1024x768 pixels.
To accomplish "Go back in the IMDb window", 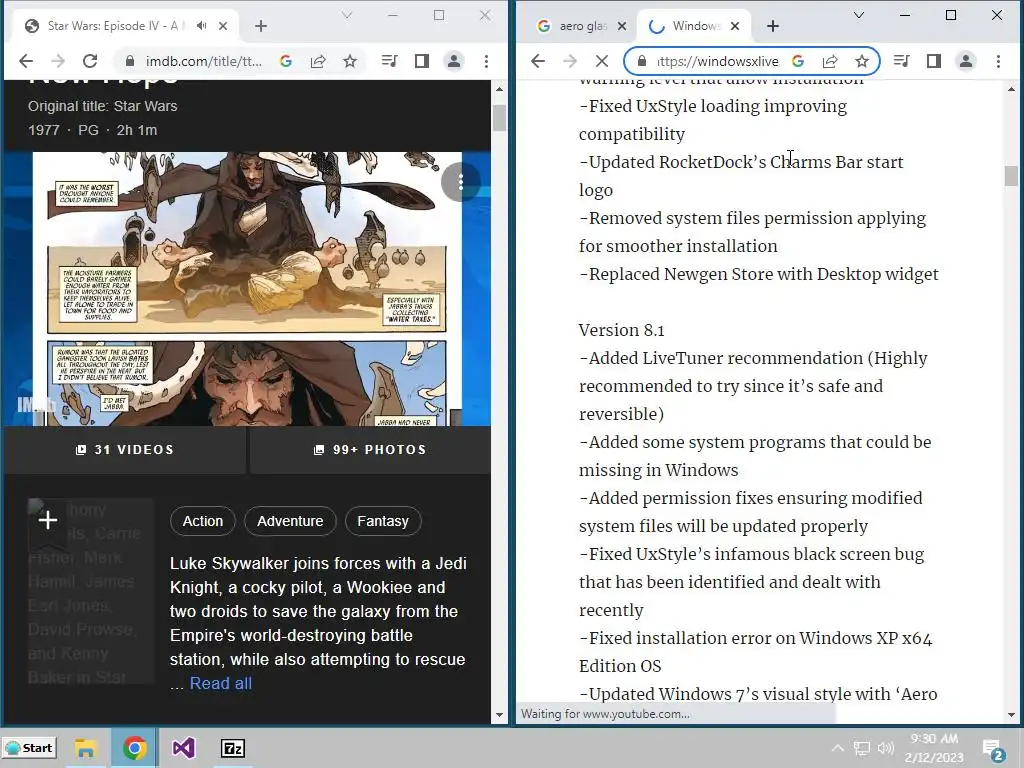I will click(x=26, y=61).
